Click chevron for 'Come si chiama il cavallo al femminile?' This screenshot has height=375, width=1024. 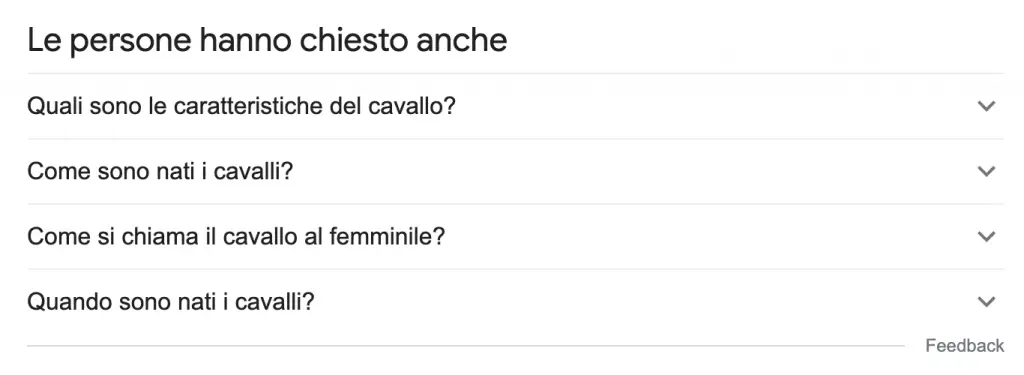click(986, 236)
